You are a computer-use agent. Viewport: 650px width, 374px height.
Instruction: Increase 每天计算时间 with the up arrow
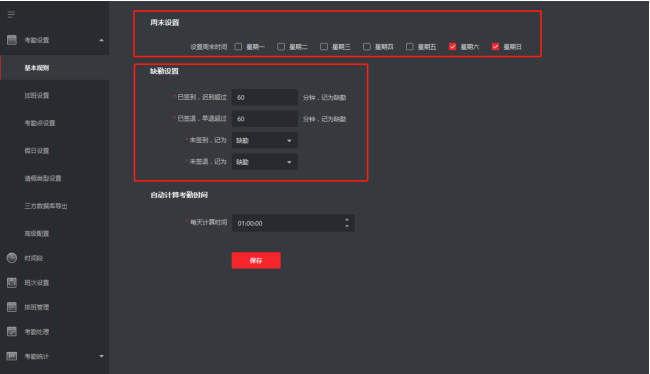pyautogui.click(x=347, y=220)
